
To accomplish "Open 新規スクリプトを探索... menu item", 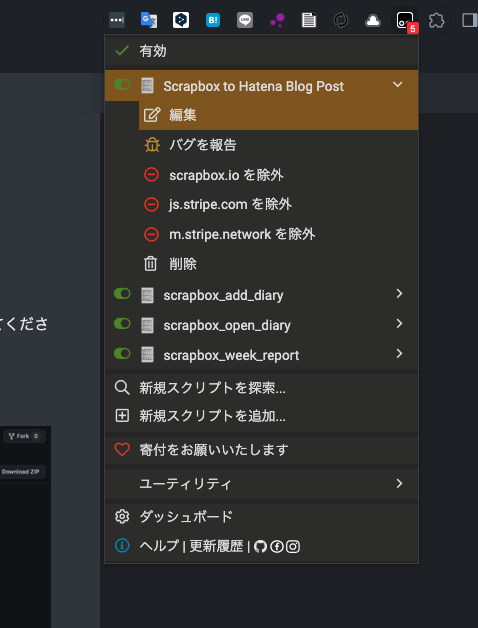I will point(262,388).
